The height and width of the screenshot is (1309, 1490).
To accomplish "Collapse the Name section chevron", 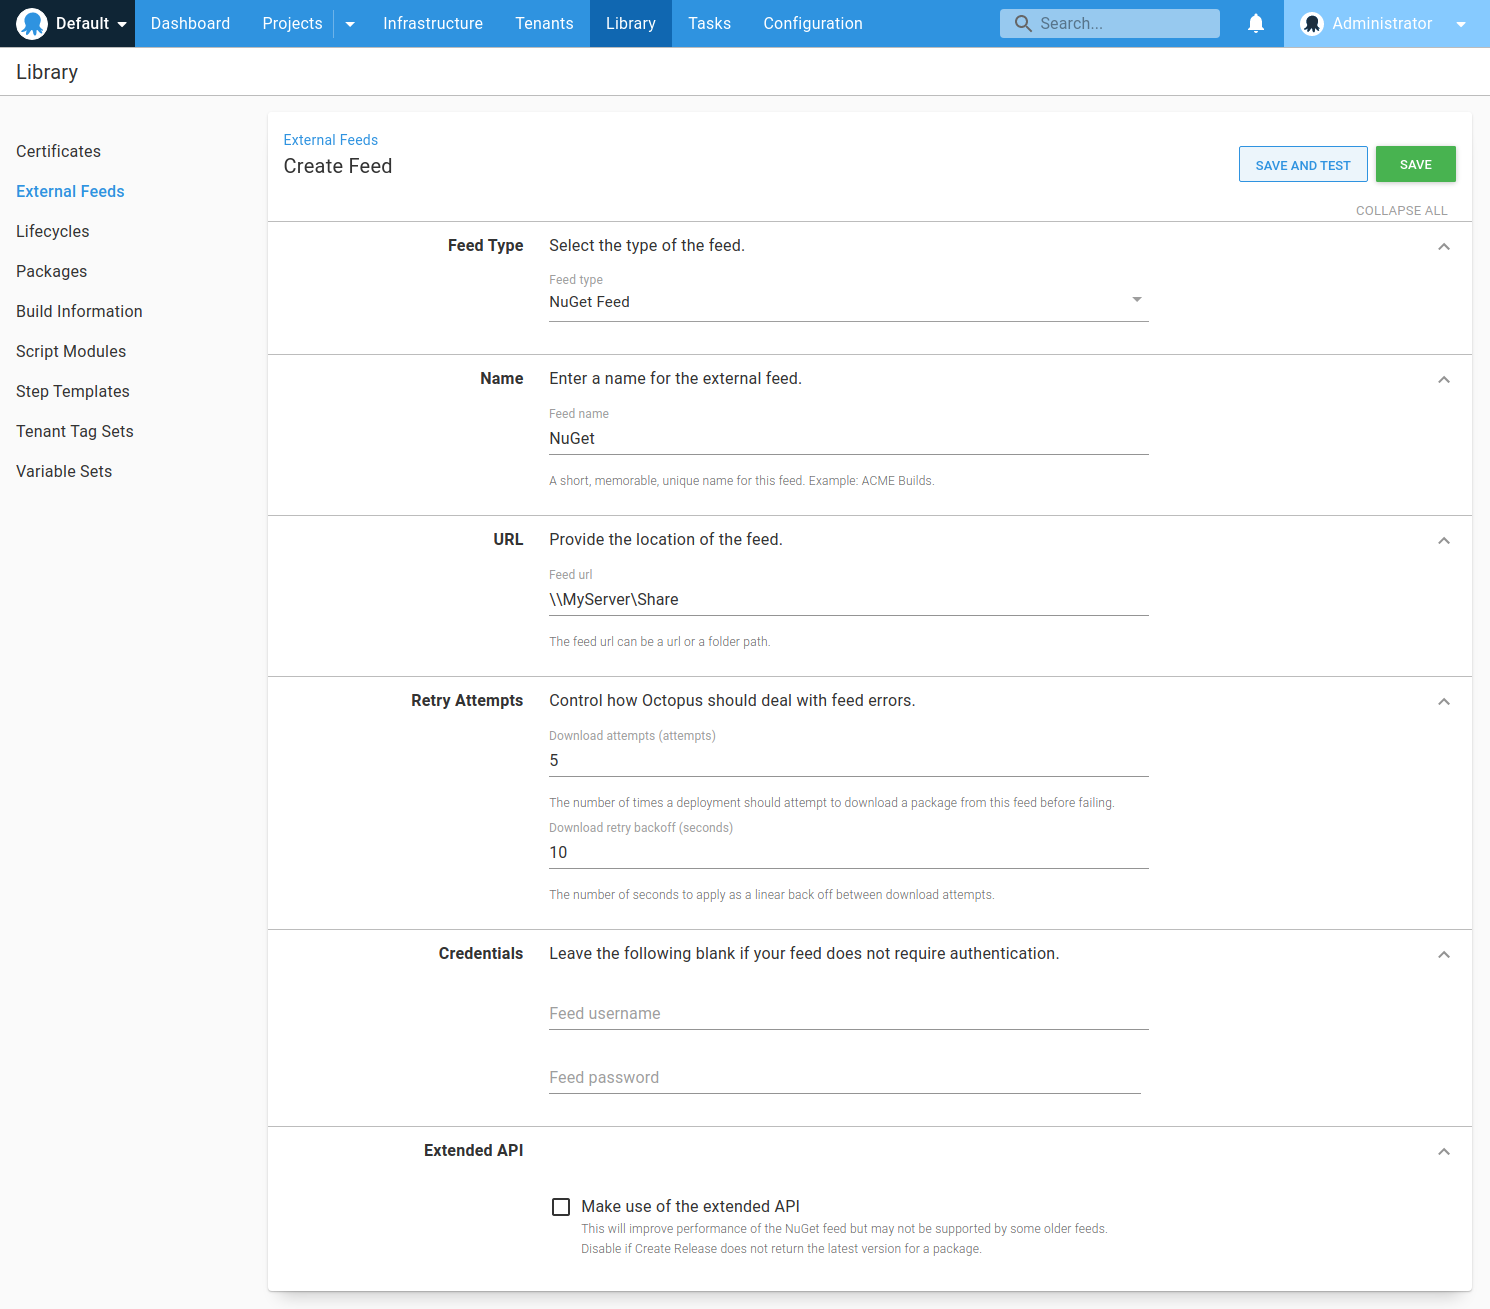I will [1443, 380].
